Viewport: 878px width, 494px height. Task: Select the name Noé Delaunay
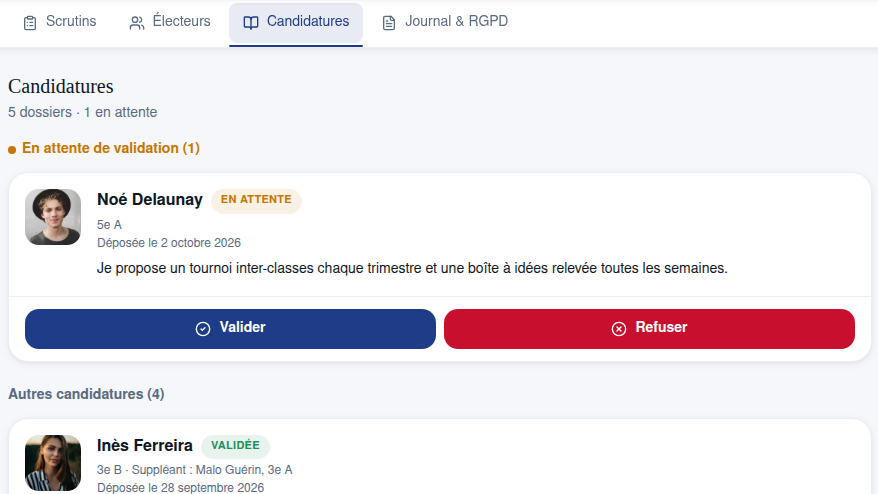coord(150,200)
